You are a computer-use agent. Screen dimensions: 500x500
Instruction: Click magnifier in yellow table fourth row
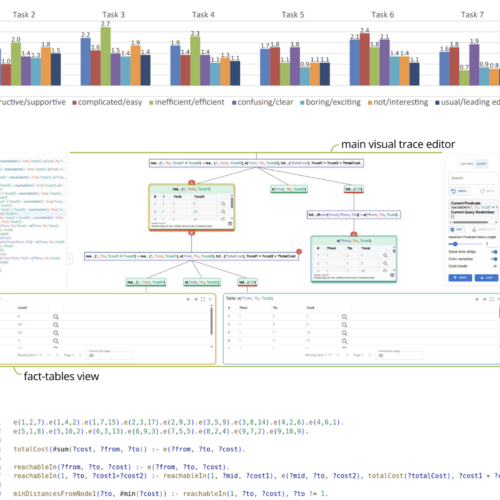tap(56, 341)
